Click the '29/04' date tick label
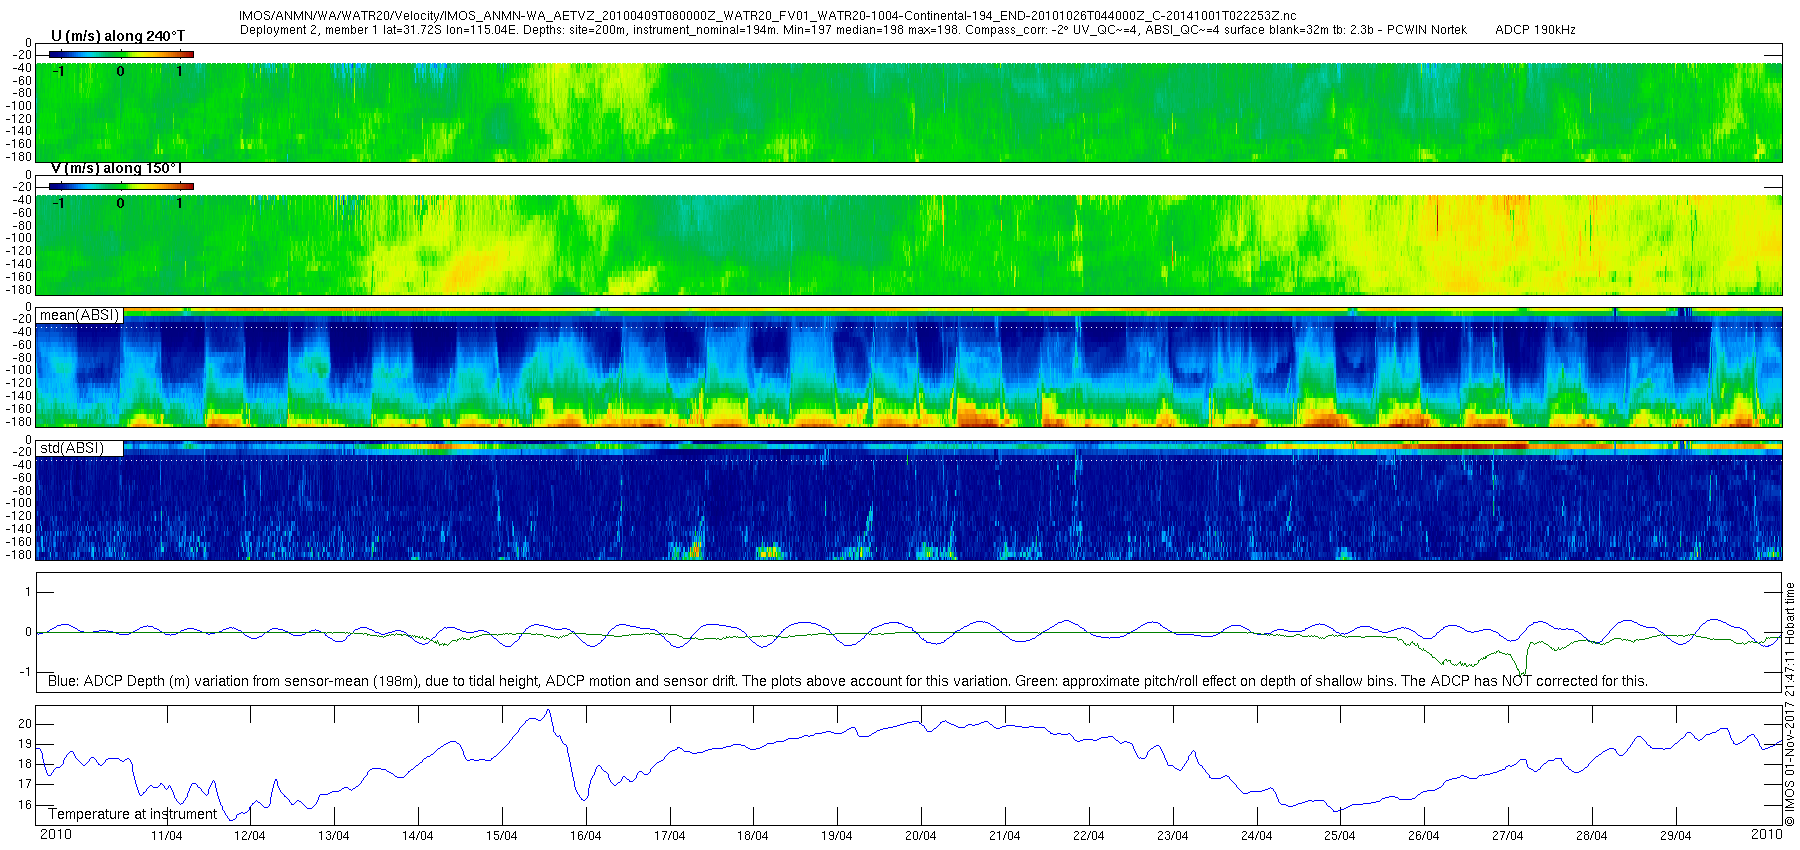 pyautogui.click(x=1676, y=836)
